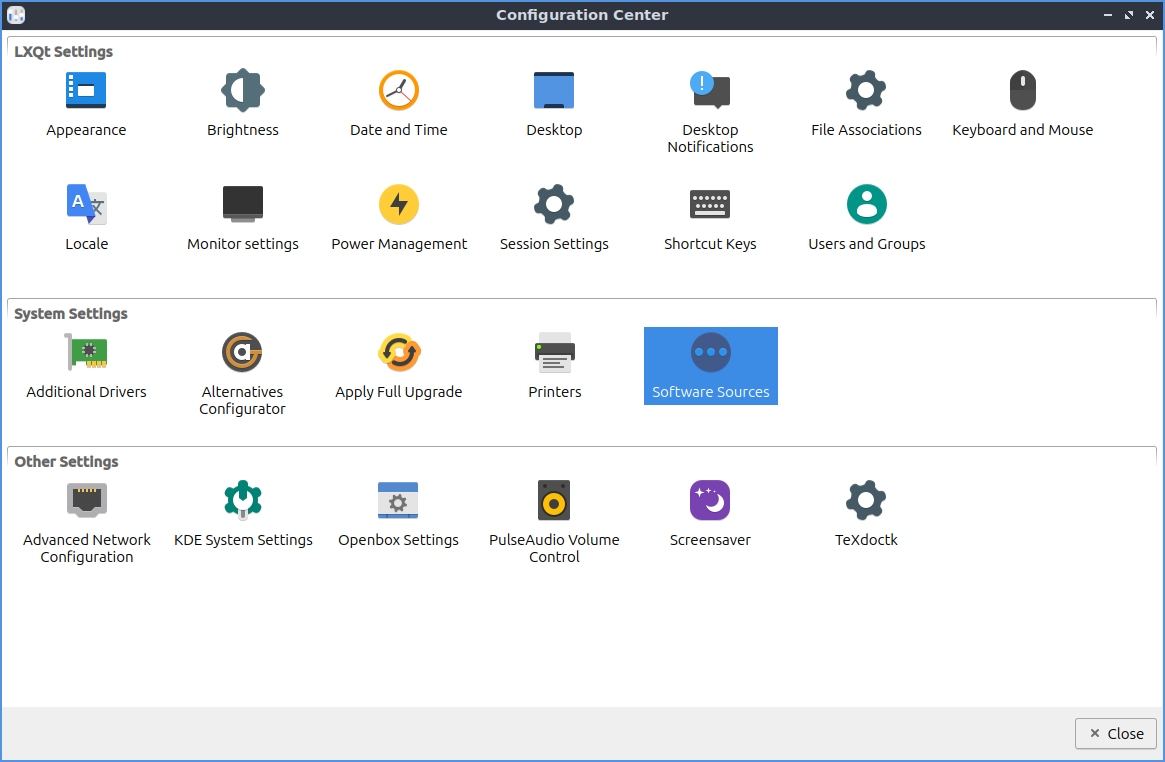Select the File Associations gear icon

pos(866,91)
